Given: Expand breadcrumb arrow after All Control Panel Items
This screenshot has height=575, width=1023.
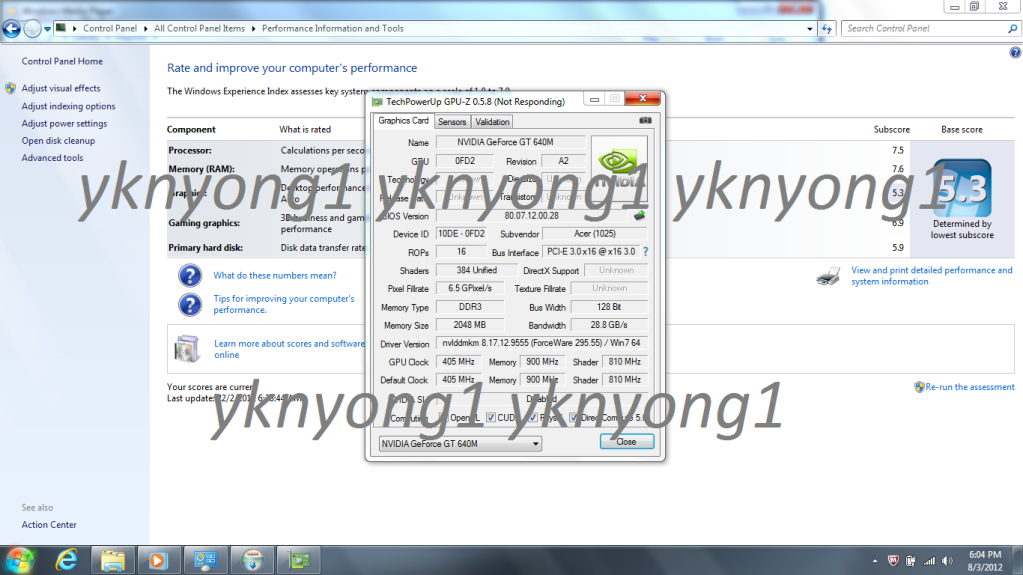Looking at the screenshot, I should pyautogui.click(x=253, y=29).
